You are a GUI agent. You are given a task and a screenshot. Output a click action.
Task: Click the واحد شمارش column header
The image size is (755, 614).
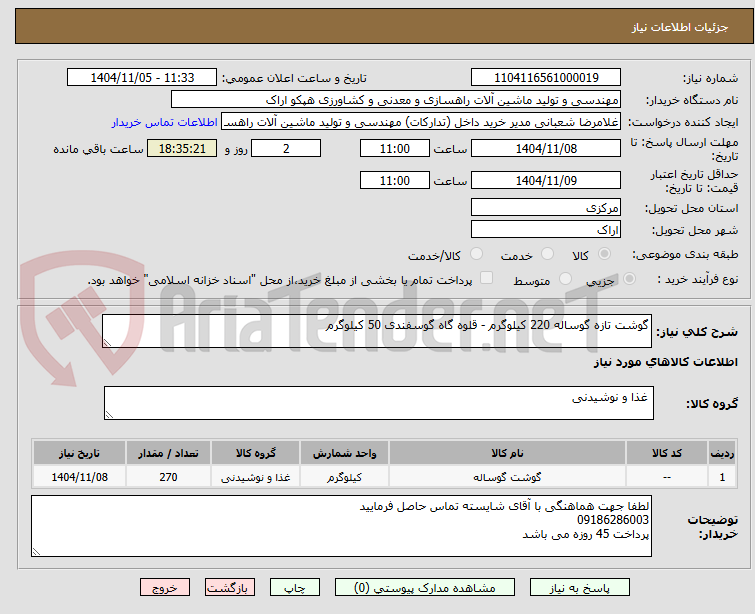tap(344, 453)
